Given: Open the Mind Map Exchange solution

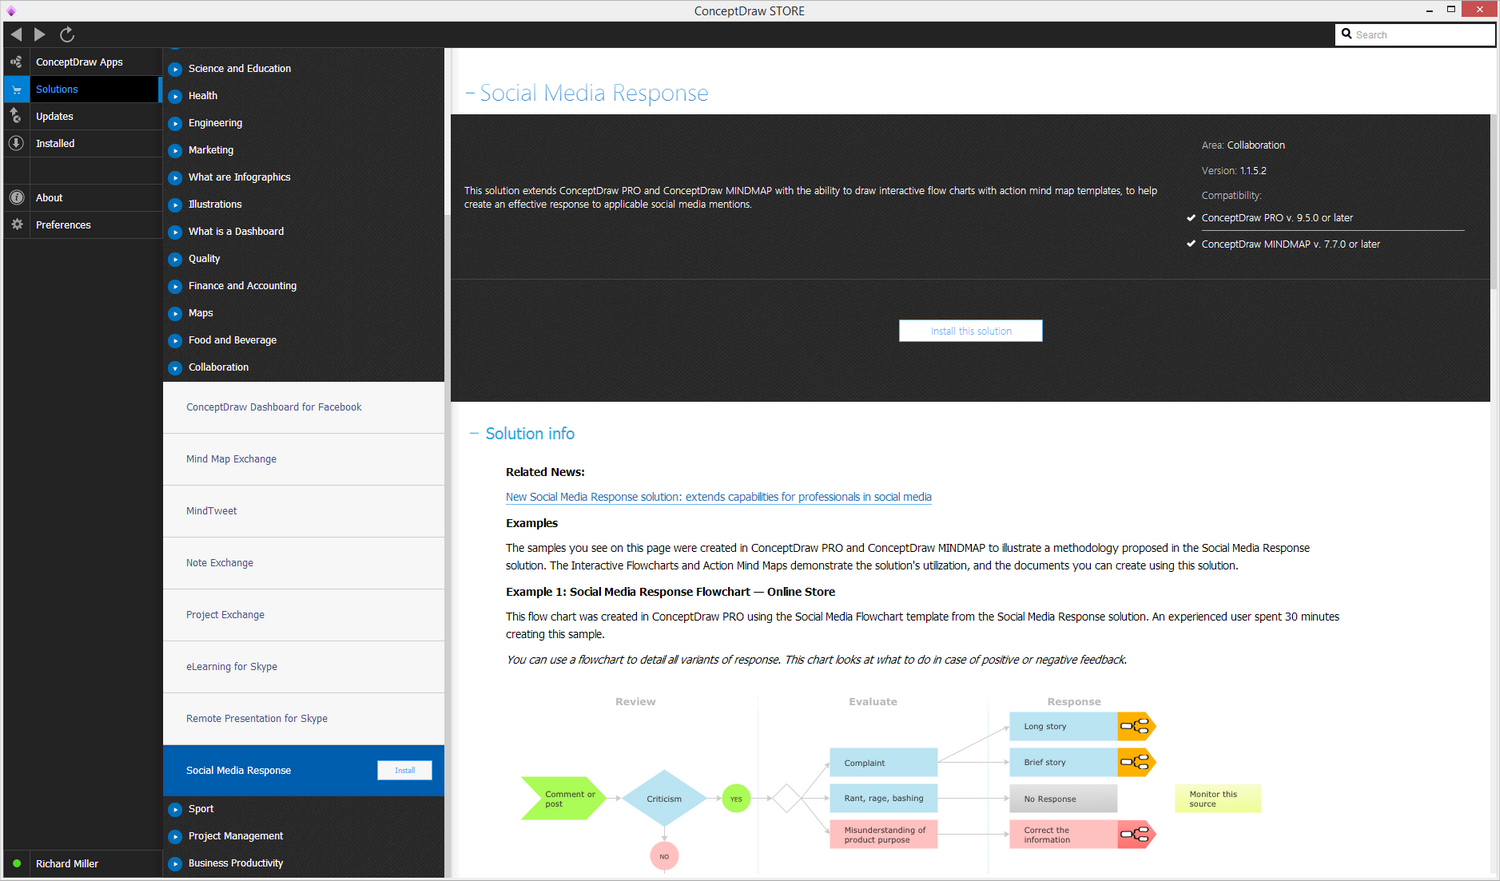Looking at the screenshot, I should 303,460.
